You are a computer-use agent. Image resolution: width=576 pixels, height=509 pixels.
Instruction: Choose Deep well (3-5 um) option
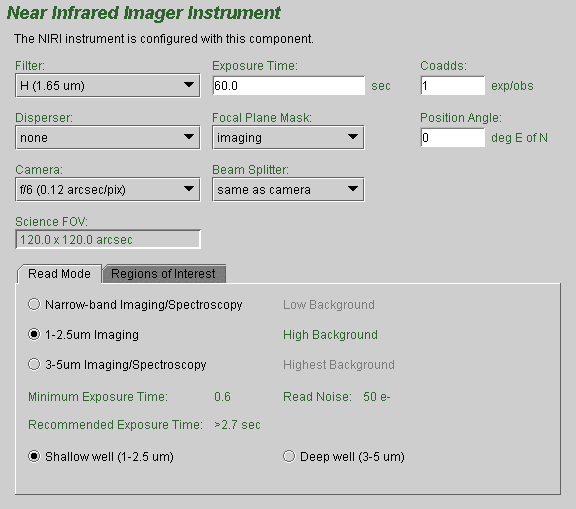pyautogui.click(x=289, y=456)
